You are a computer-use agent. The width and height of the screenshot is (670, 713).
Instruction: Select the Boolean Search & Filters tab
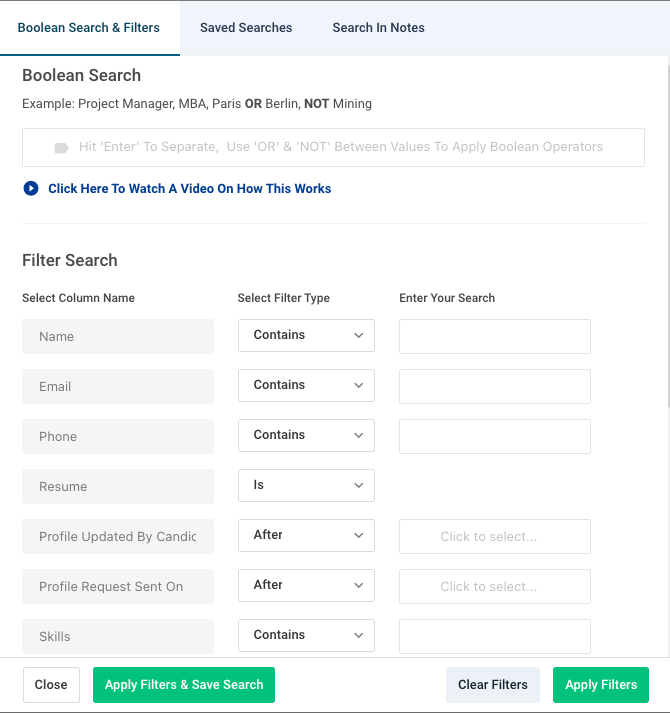(89, 28)
